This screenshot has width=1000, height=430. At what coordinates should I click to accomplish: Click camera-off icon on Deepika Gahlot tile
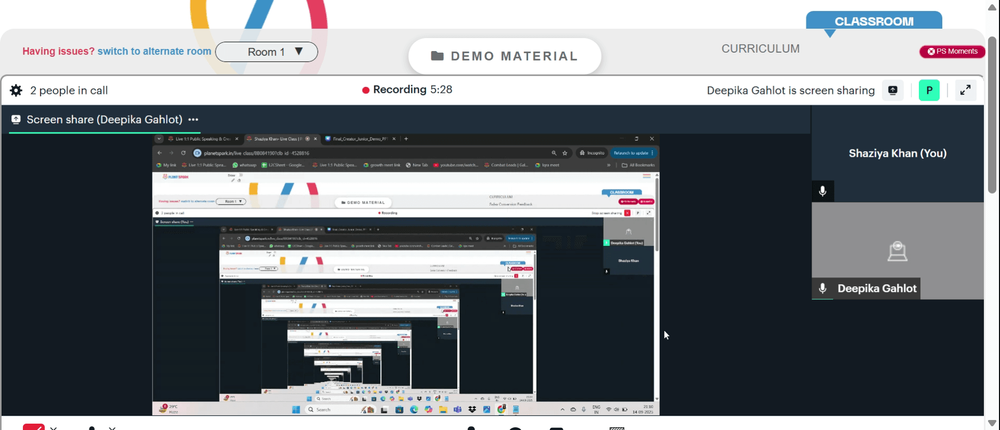[897, 251]
